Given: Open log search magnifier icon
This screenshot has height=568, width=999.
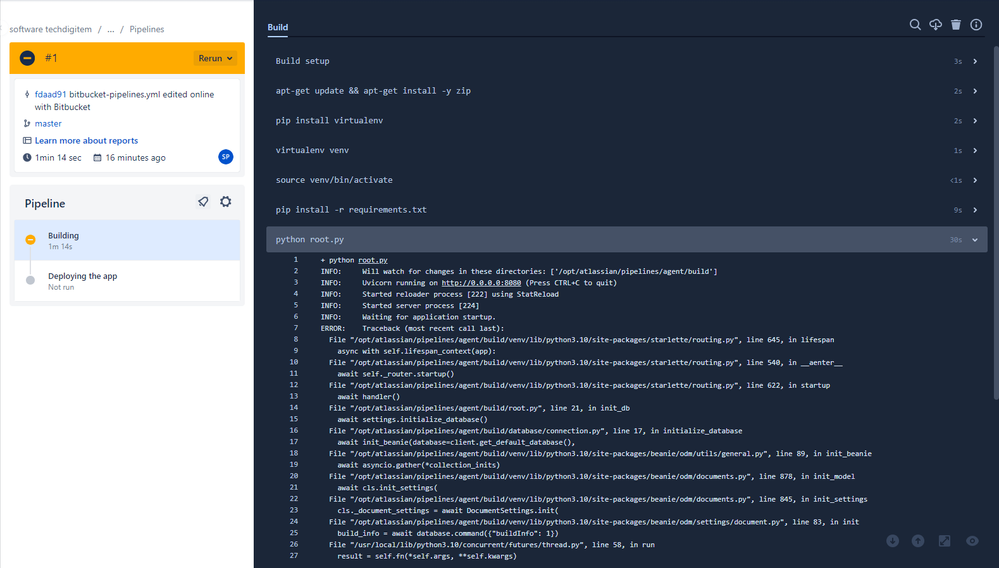Looking at the screenshot, I should (x=915, y=25).
